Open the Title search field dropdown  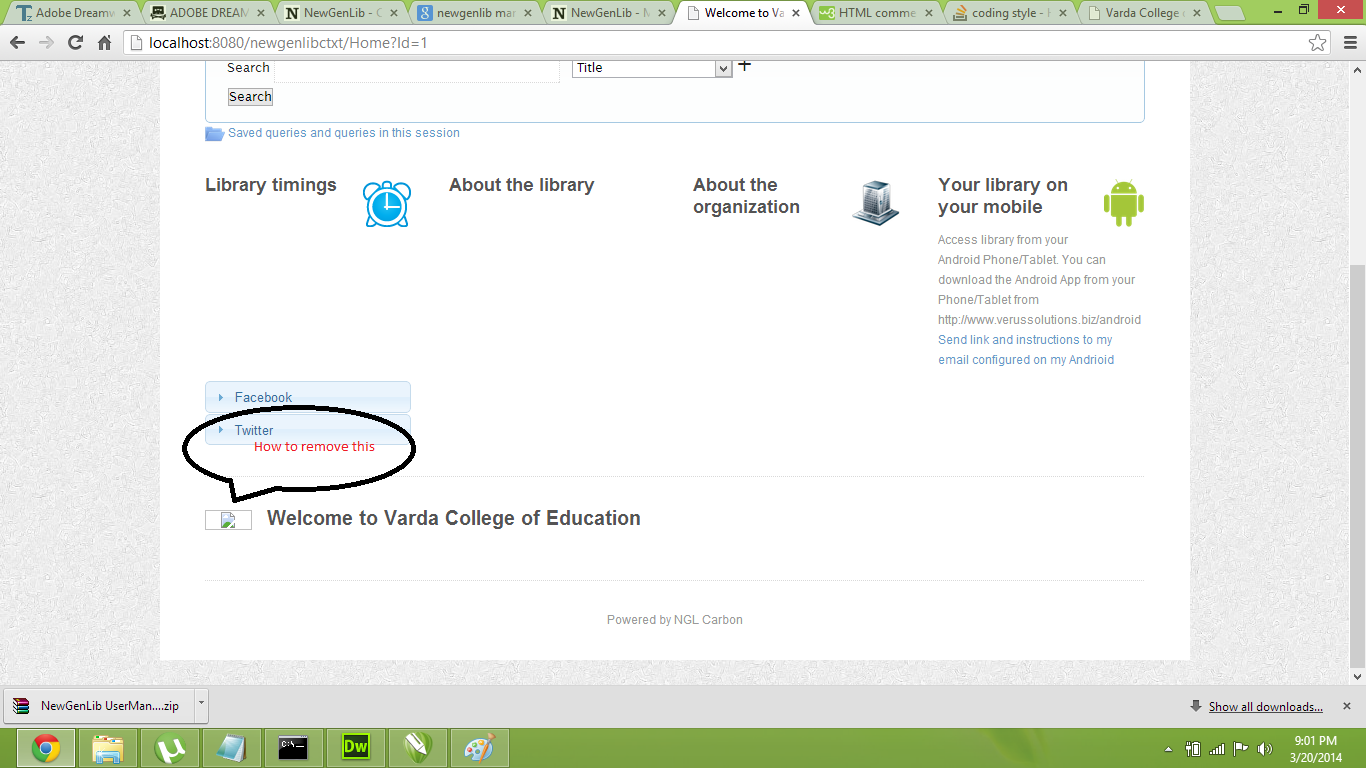tap(652, 68)
